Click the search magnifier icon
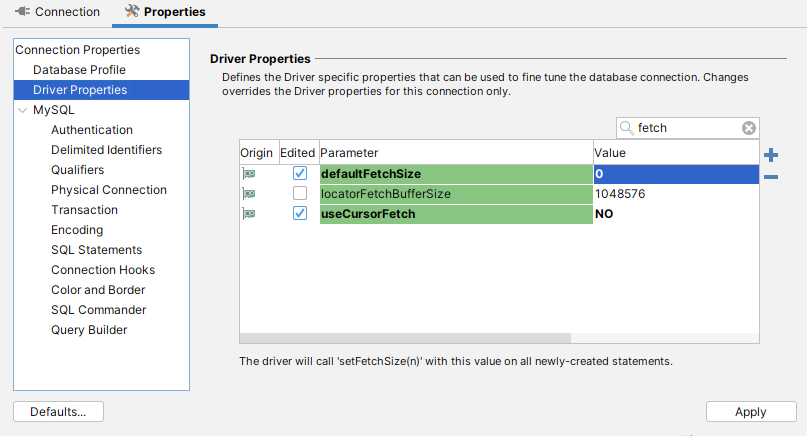The width and height of the screenshot is (807, 436). point(627,128)
